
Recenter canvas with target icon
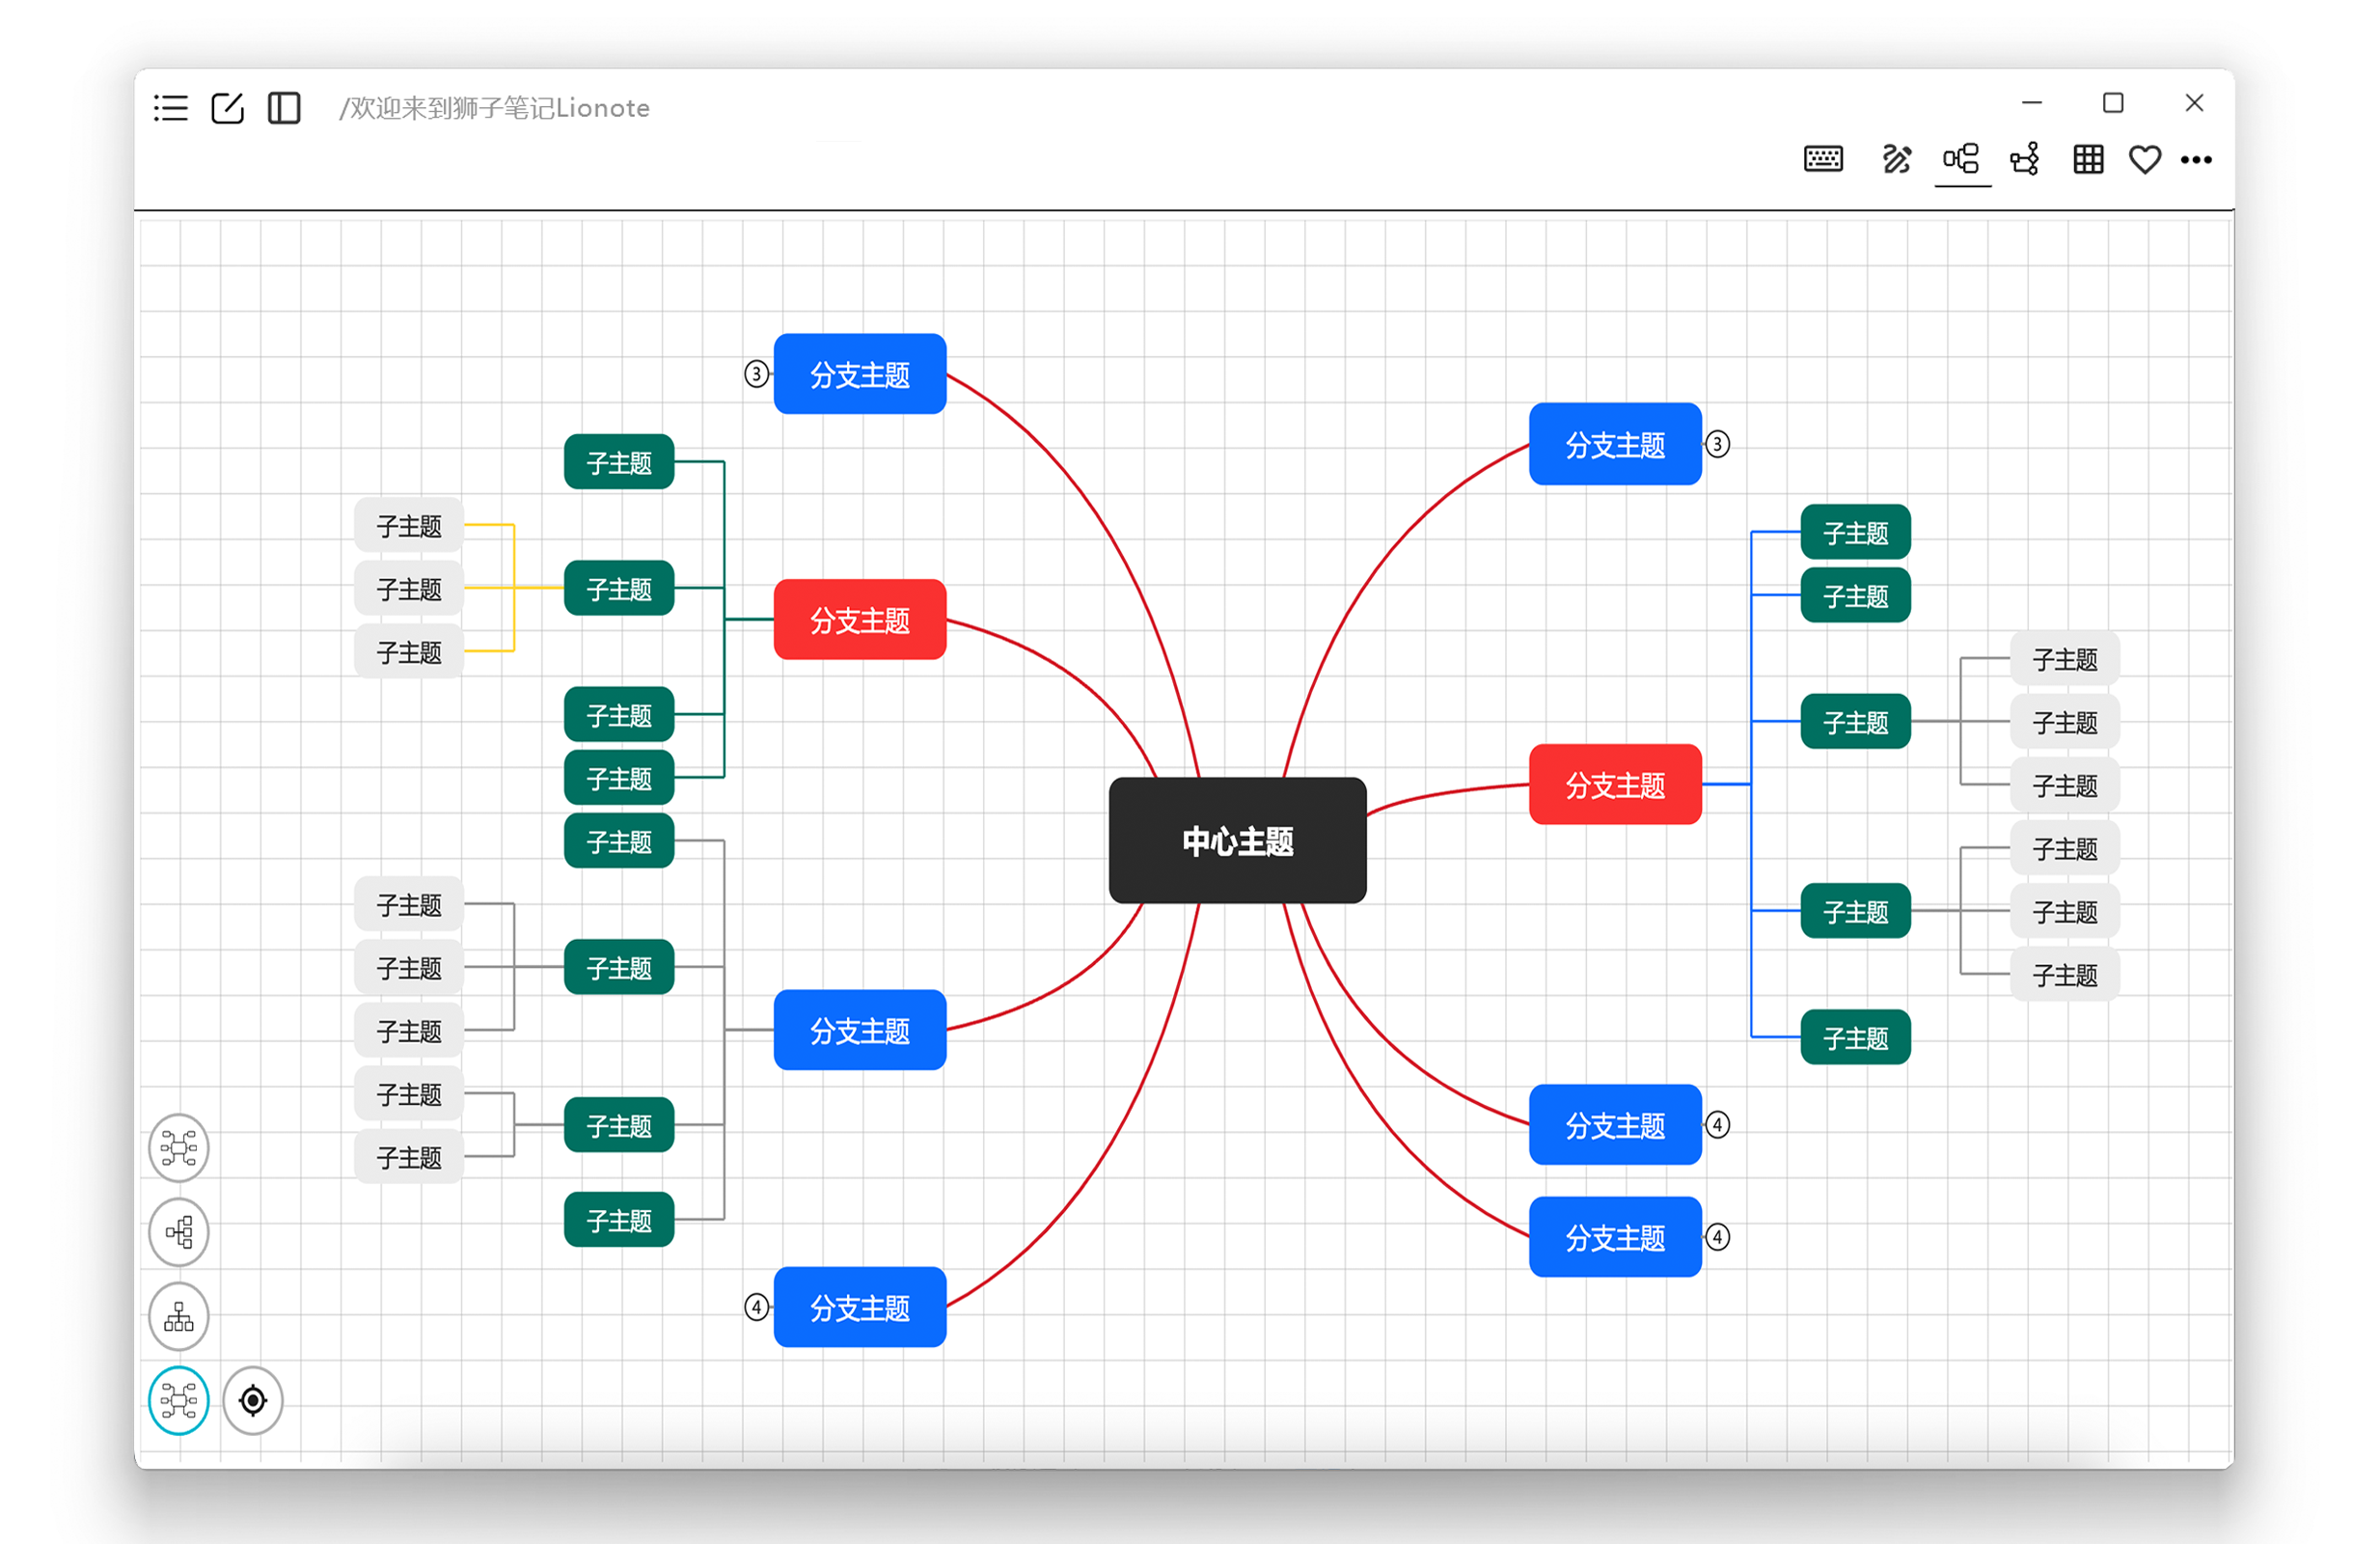tap(253, 1400)
